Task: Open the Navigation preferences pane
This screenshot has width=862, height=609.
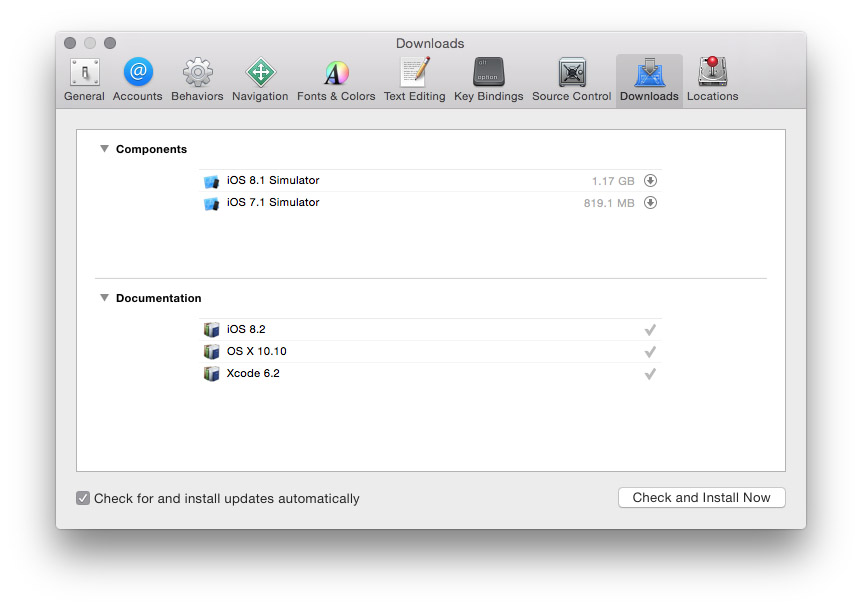Action: point(260,80)
